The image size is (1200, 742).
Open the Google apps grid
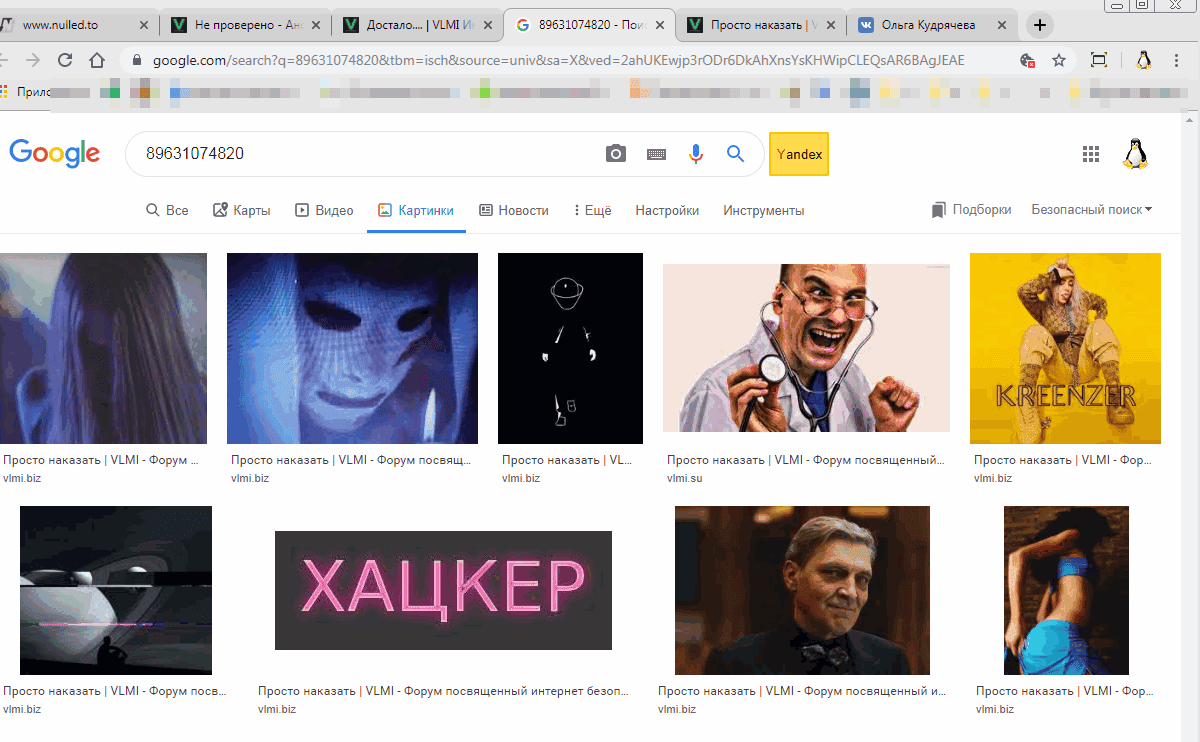[1091, 154]
